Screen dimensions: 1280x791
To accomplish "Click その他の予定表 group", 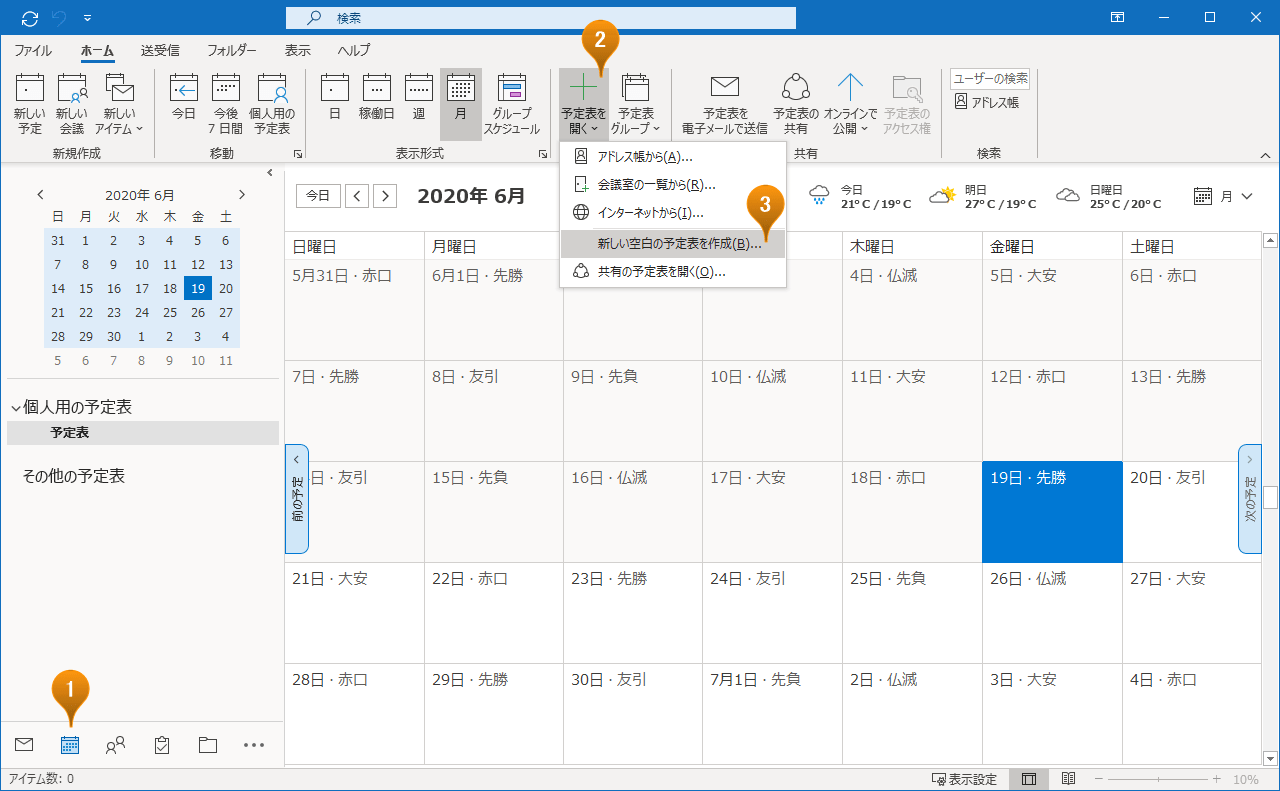I will pos(74,477).
